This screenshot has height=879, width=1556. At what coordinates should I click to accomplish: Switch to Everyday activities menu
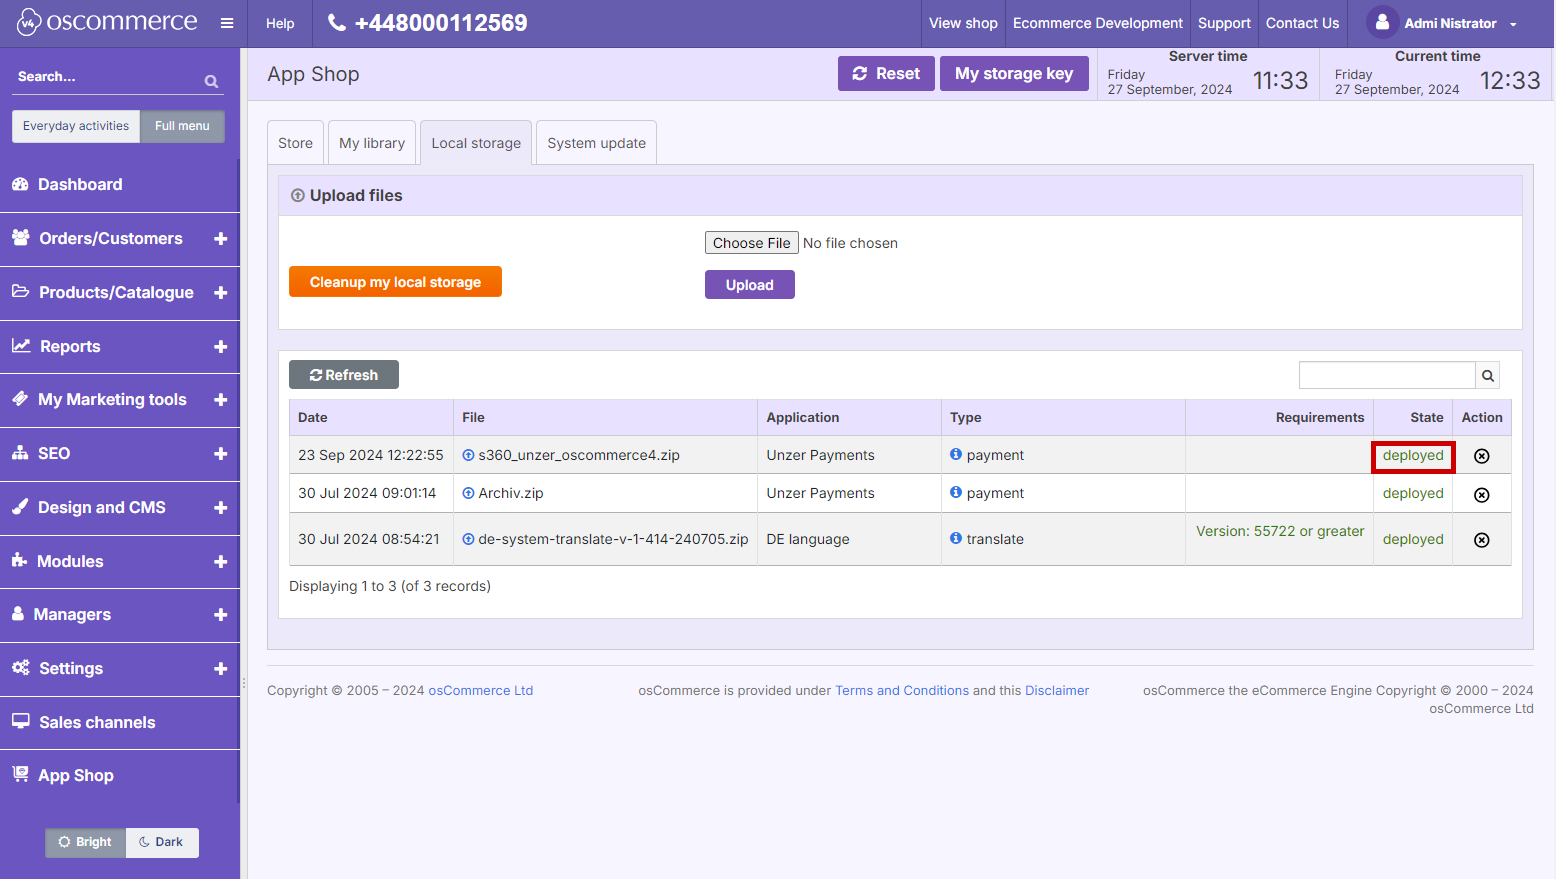point(76,126)
